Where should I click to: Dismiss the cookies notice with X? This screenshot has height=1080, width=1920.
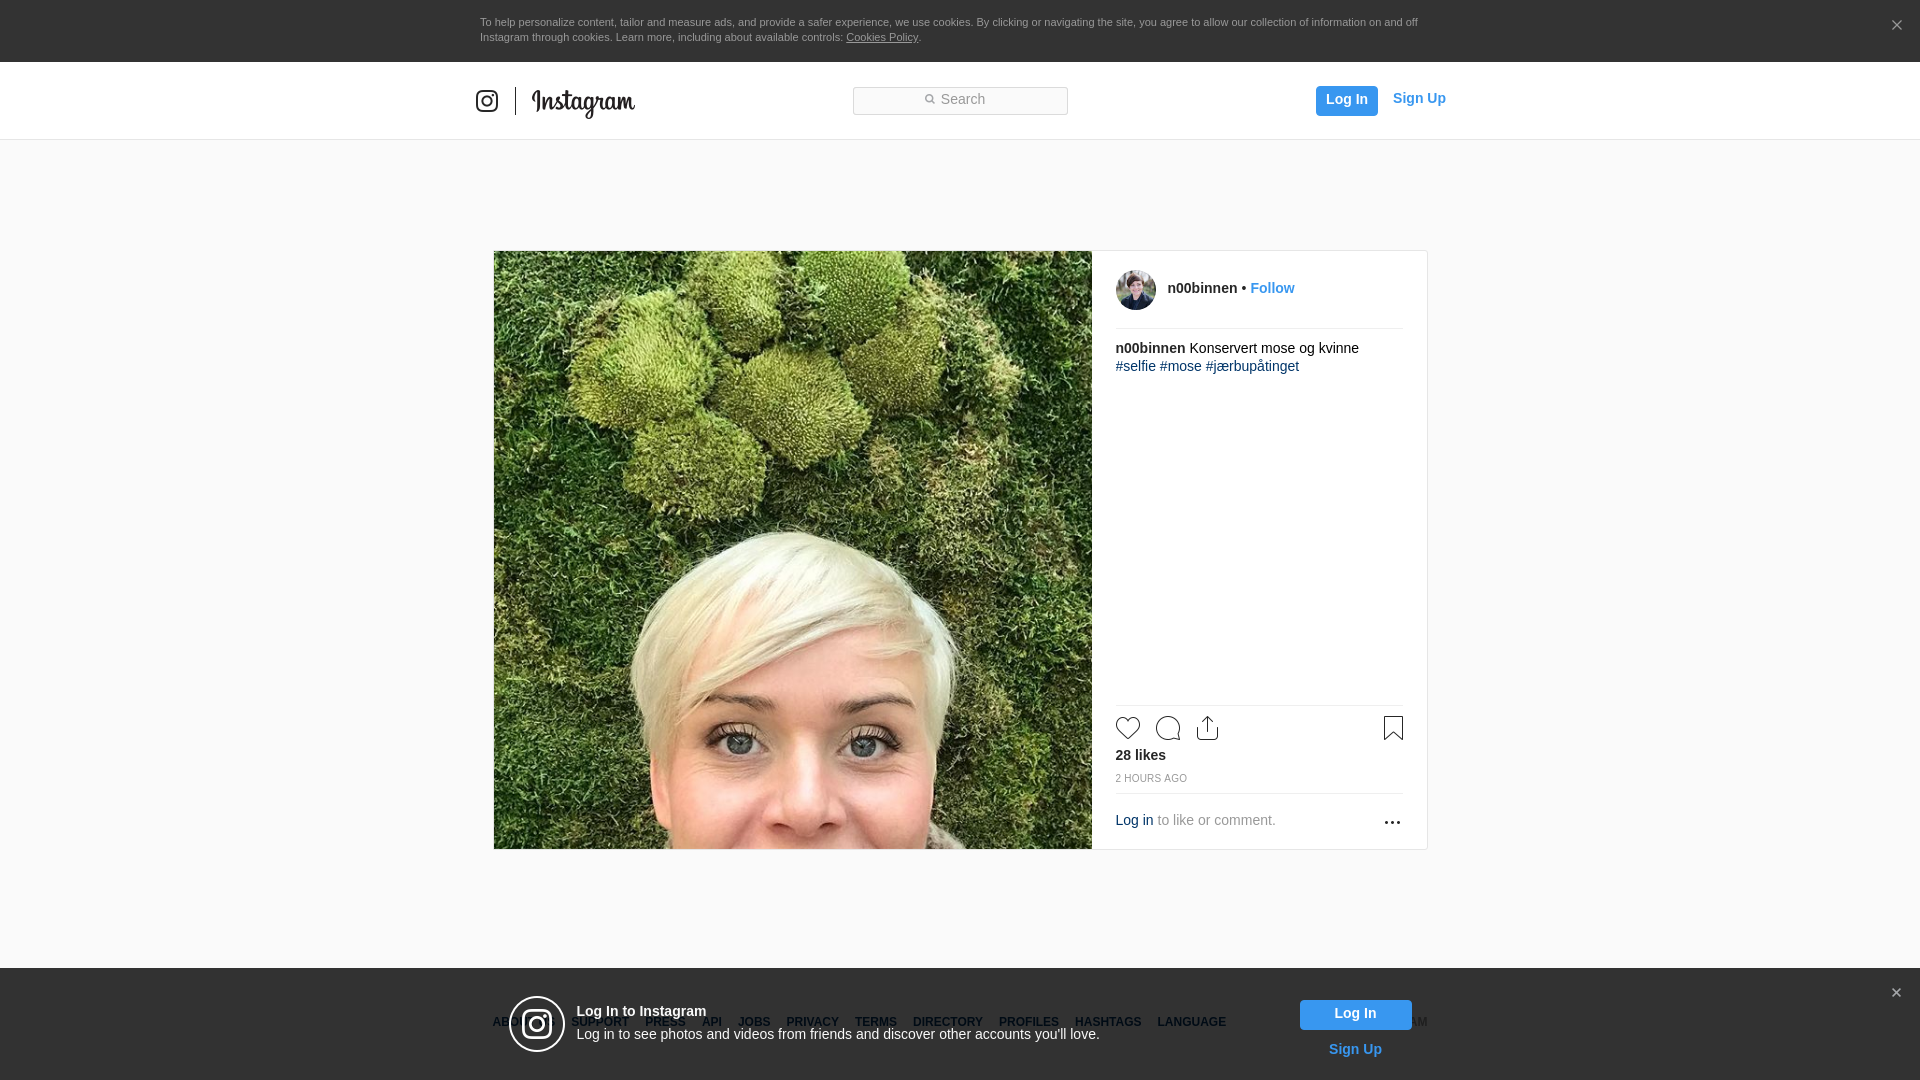pos(1896,25)
